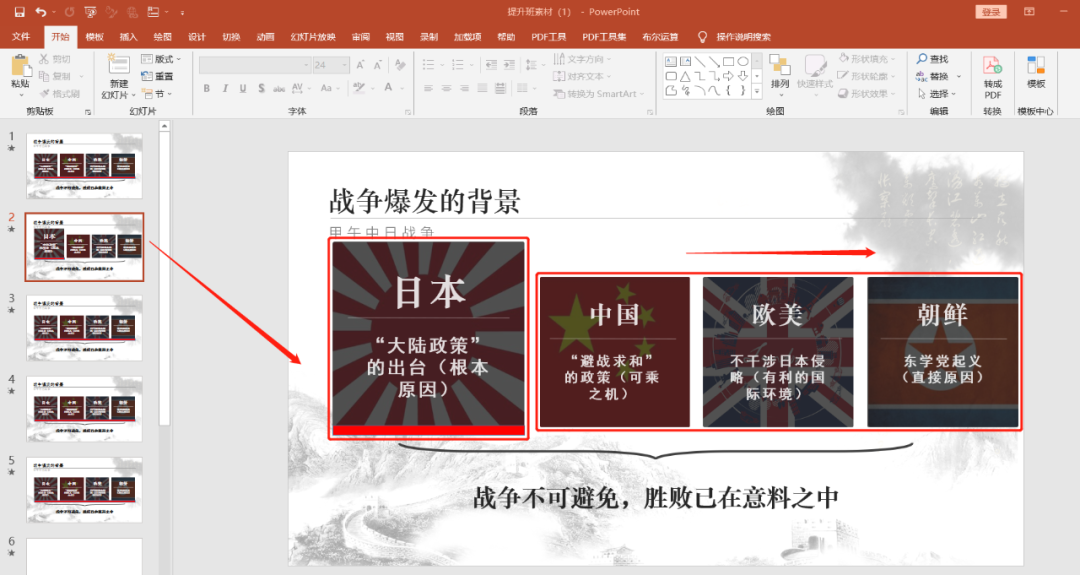This screenshot has width=1080, height=575.
Task: Click the Convert to PDF (转成PDF) icon
Action: (x=993, y=66)
